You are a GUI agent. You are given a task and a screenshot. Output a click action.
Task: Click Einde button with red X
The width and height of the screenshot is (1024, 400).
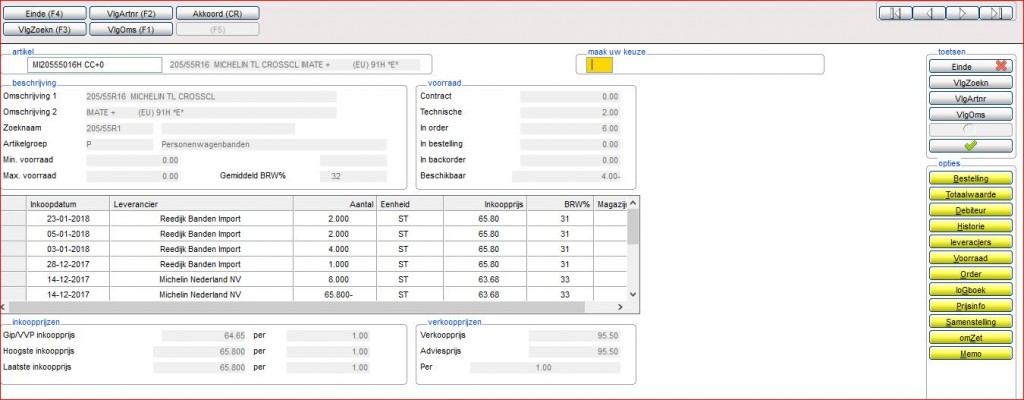click(969, 66)
